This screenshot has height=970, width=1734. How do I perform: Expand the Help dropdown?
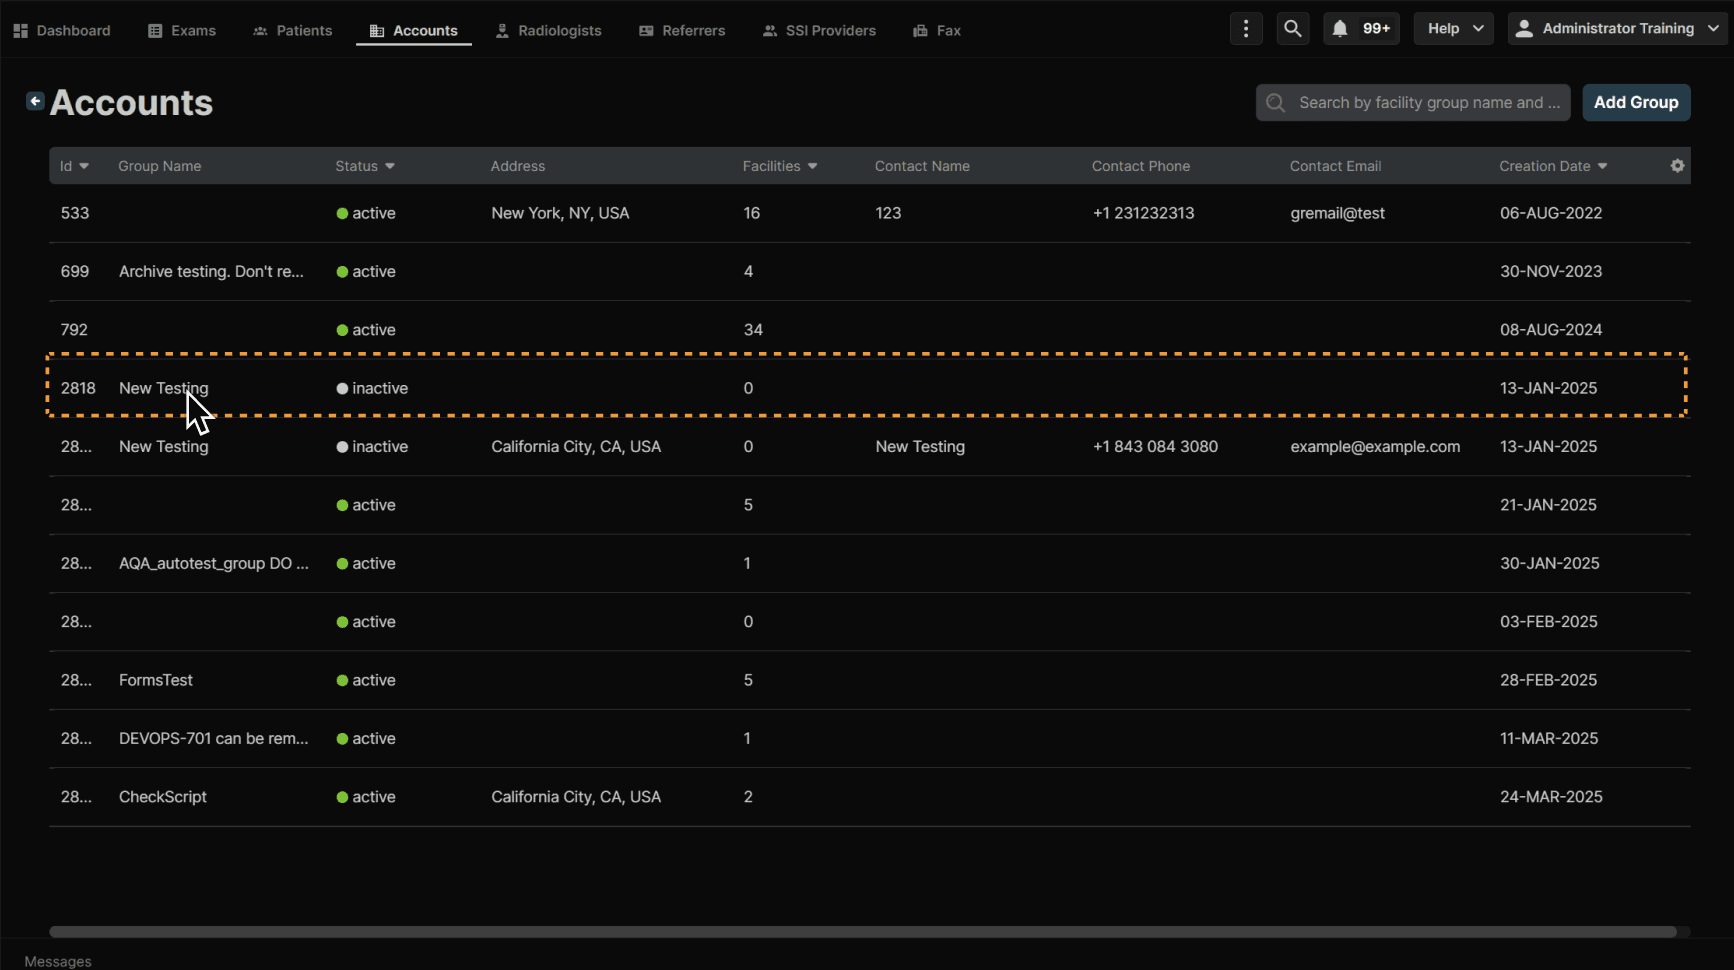(1454, 29)
